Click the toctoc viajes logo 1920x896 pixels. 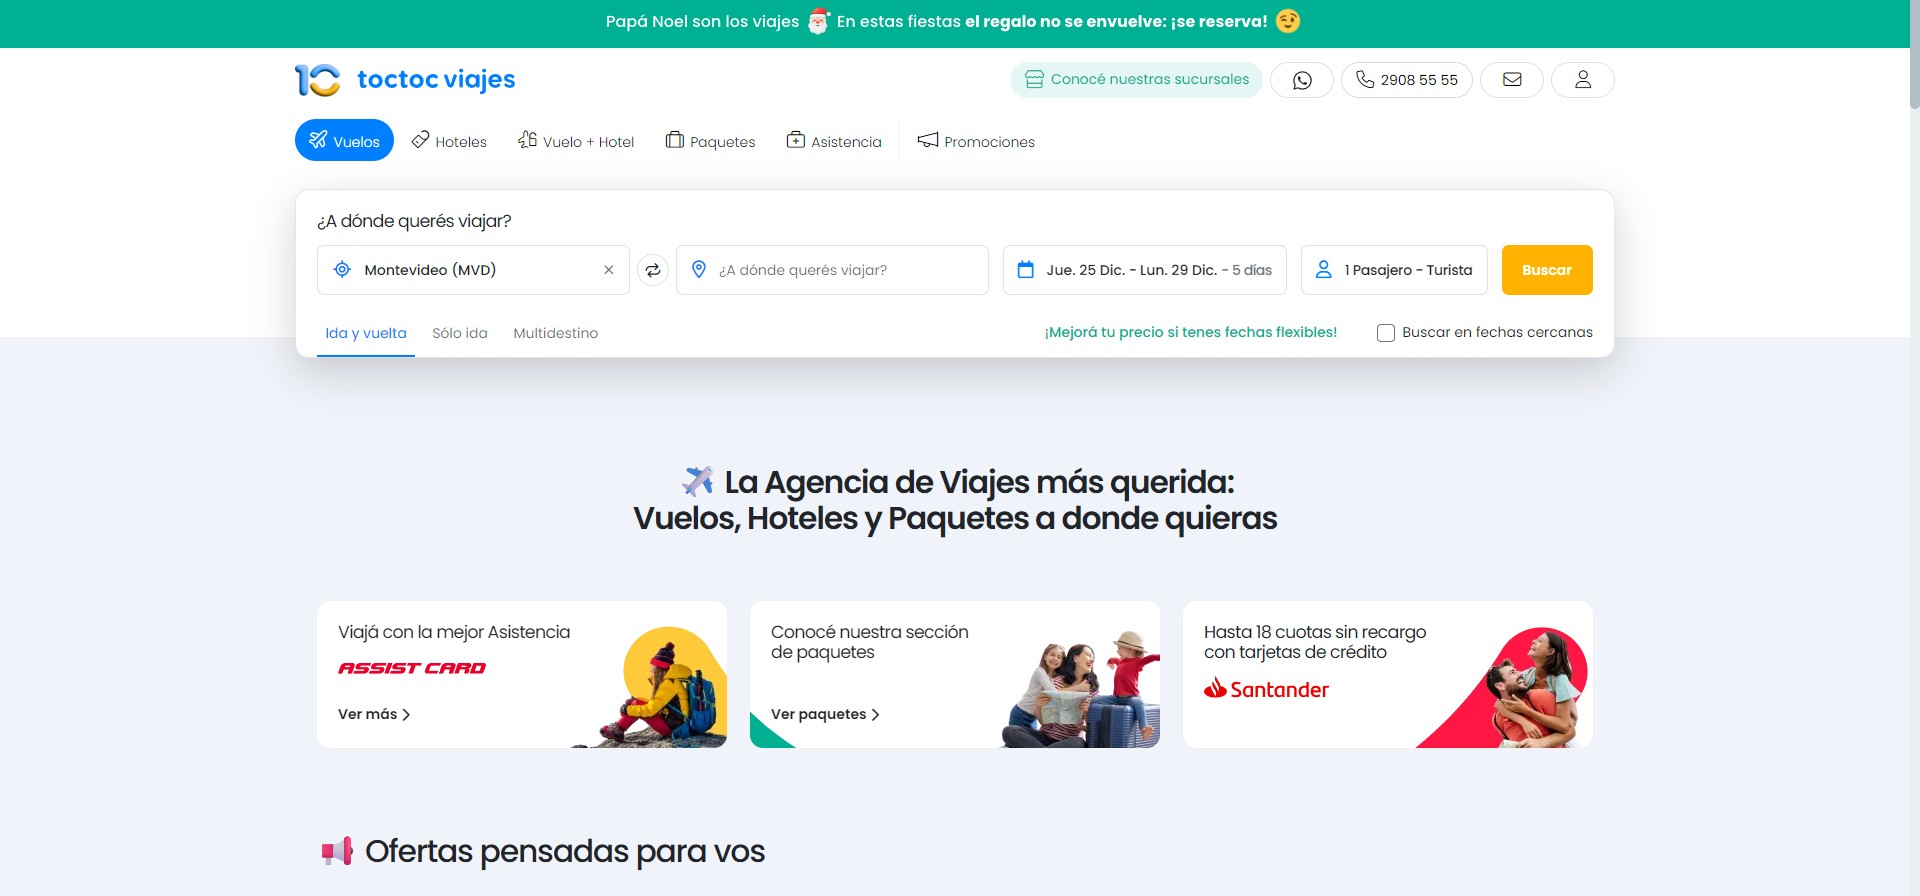coord(405,80)
